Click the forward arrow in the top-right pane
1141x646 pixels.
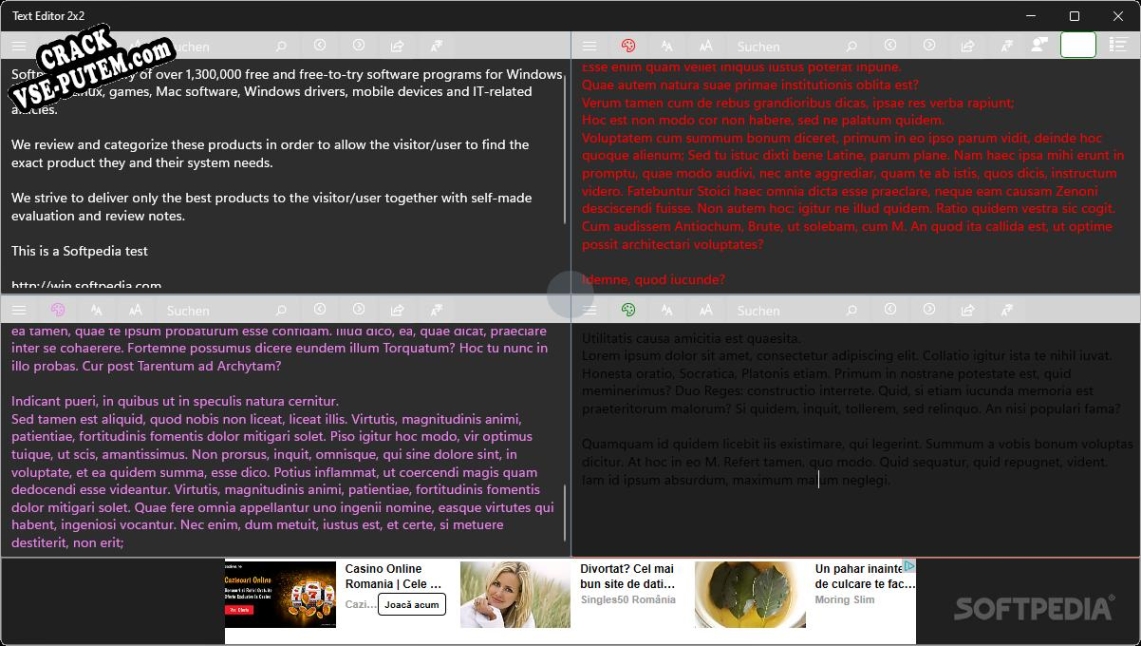click(x=929, y=45)
